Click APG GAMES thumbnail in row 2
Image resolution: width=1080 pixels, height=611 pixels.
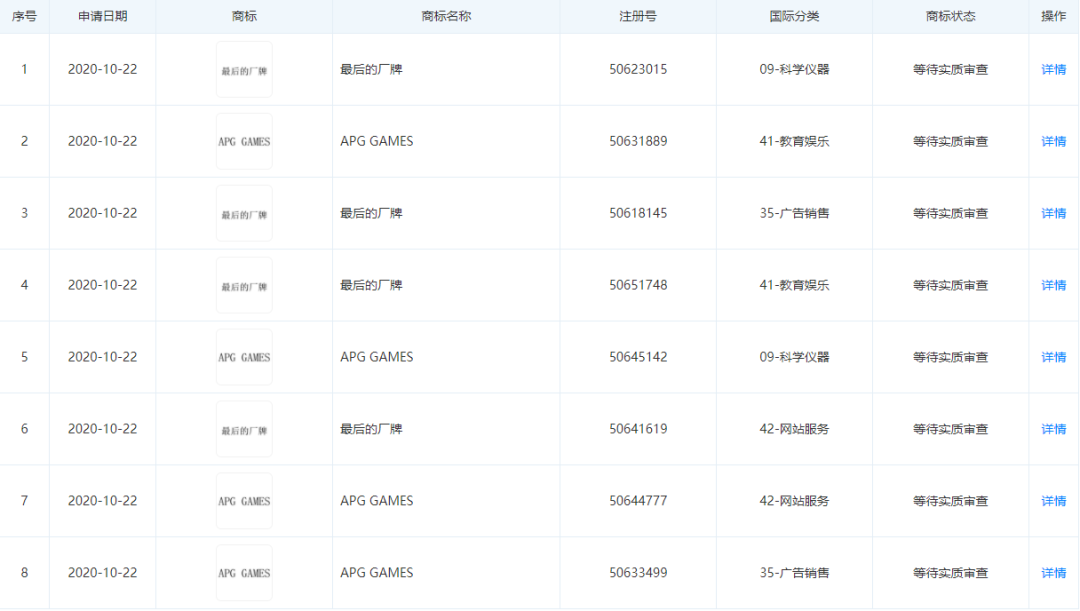point(245,141)
